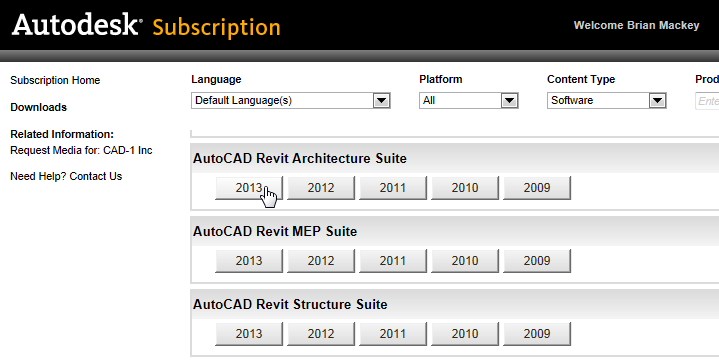This screenshot has width=719, height=360.
Task: Click the Autodesk Subscription logo
Action: pyautogui.click(x=146, y=26)
